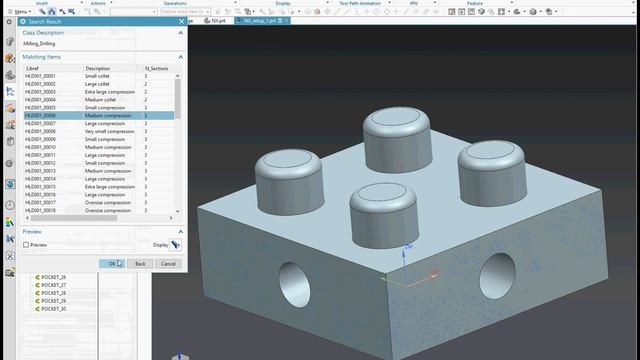Sort by the Description column header

[x=113, y=68]
